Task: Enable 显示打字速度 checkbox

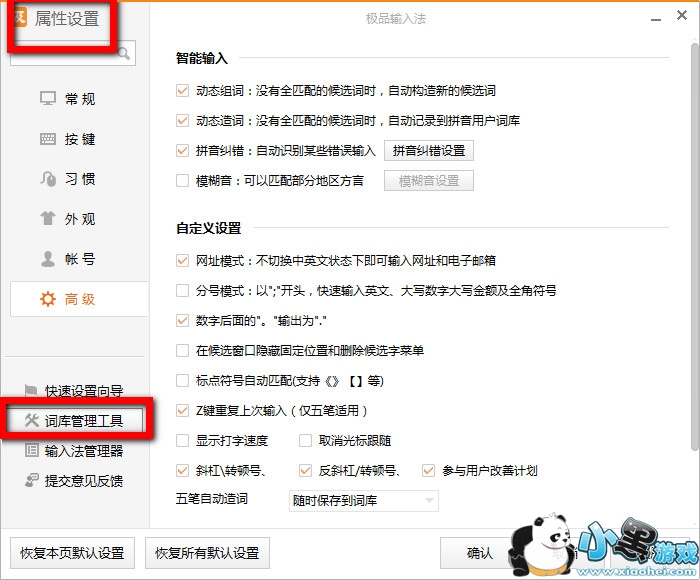Action: pos(182,441)
